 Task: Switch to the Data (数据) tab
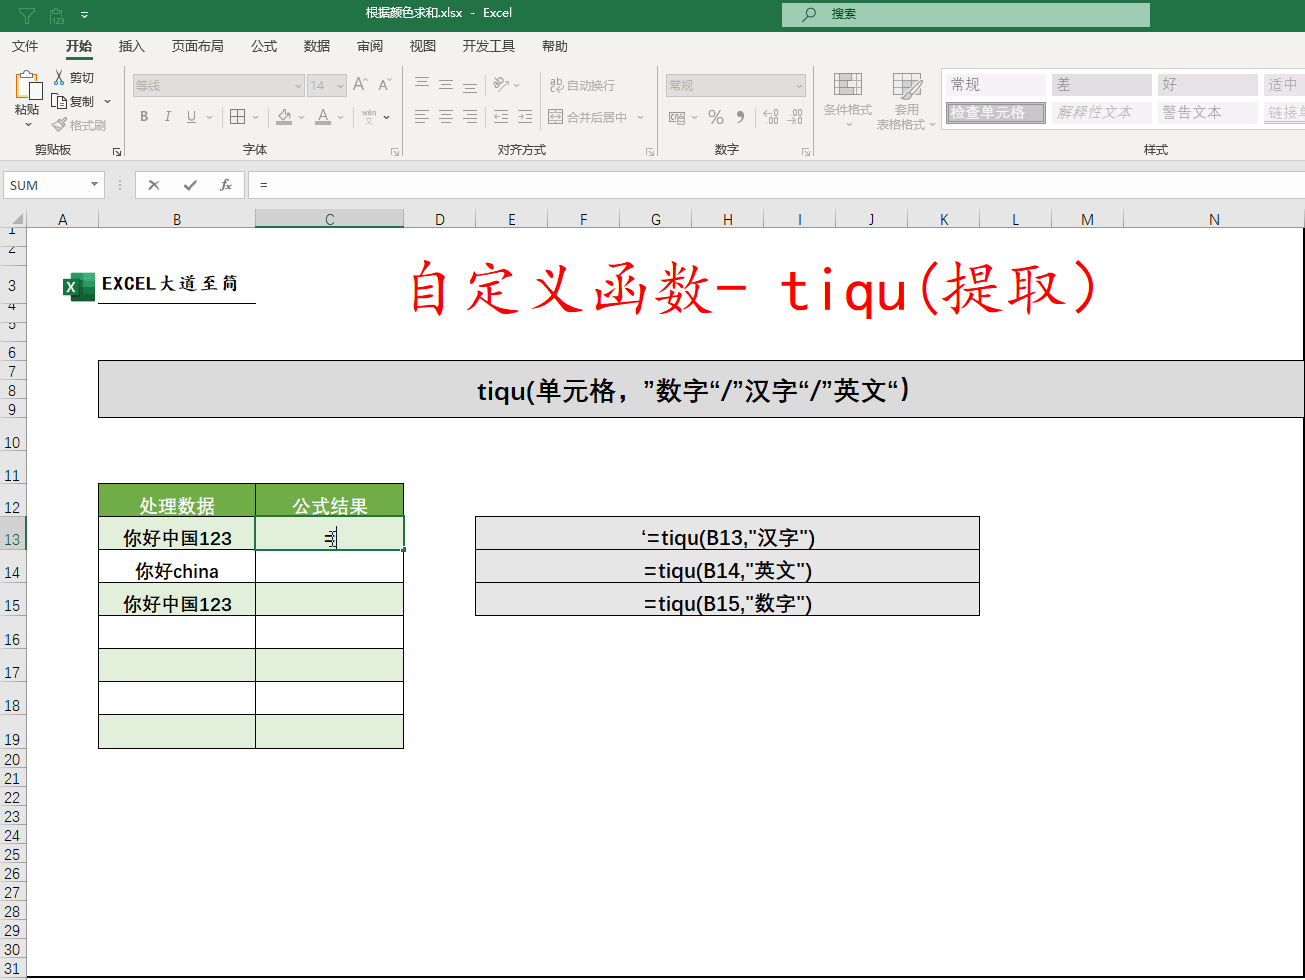(317, 46)
